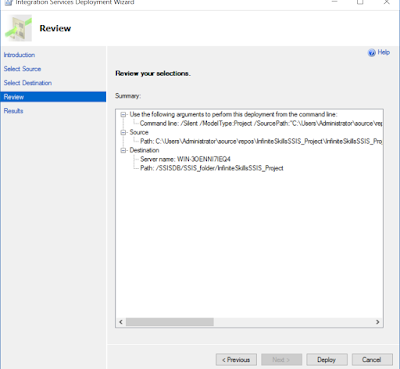Collapse the Source tree node
The width and height of the screenshot is (400, 369).
coord(123,132)
